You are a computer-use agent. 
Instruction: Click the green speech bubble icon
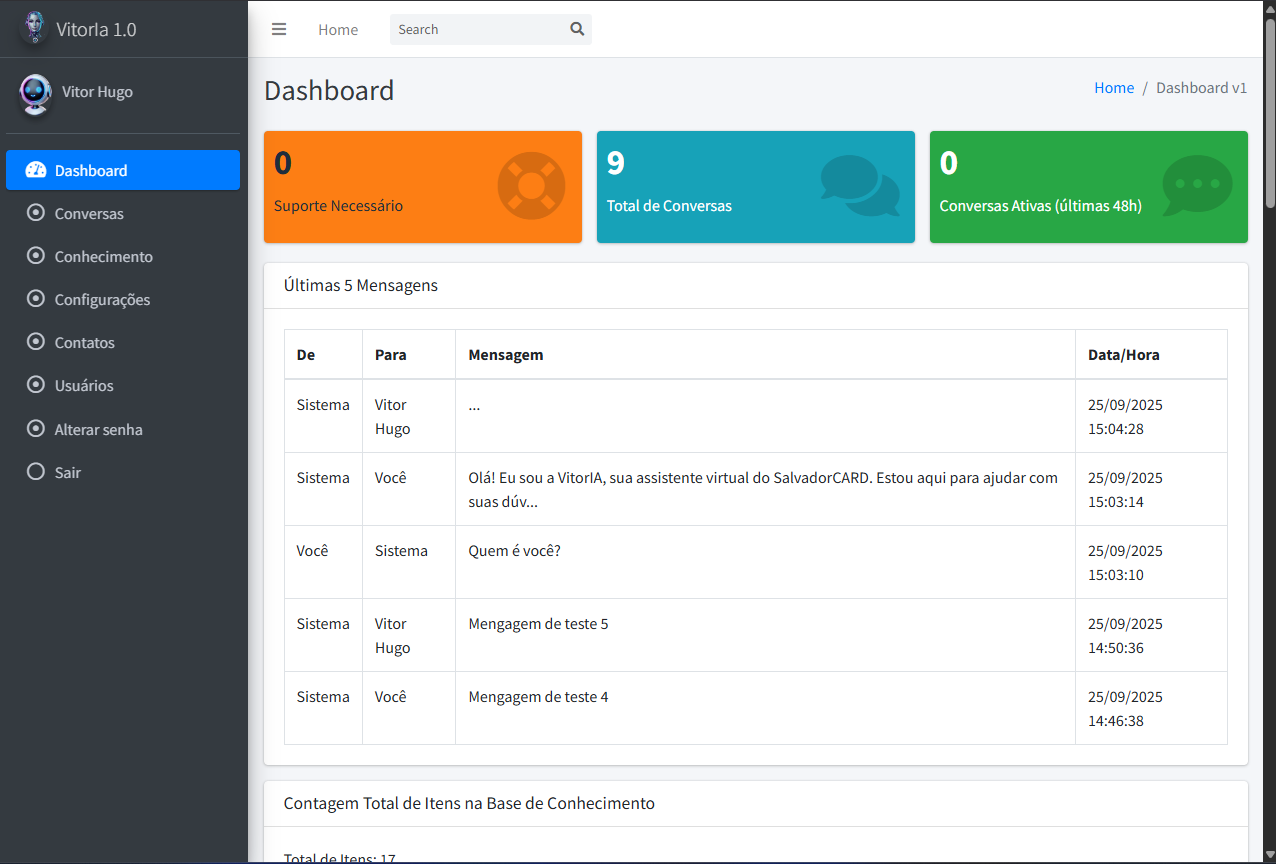click(x=1196, y=186)
